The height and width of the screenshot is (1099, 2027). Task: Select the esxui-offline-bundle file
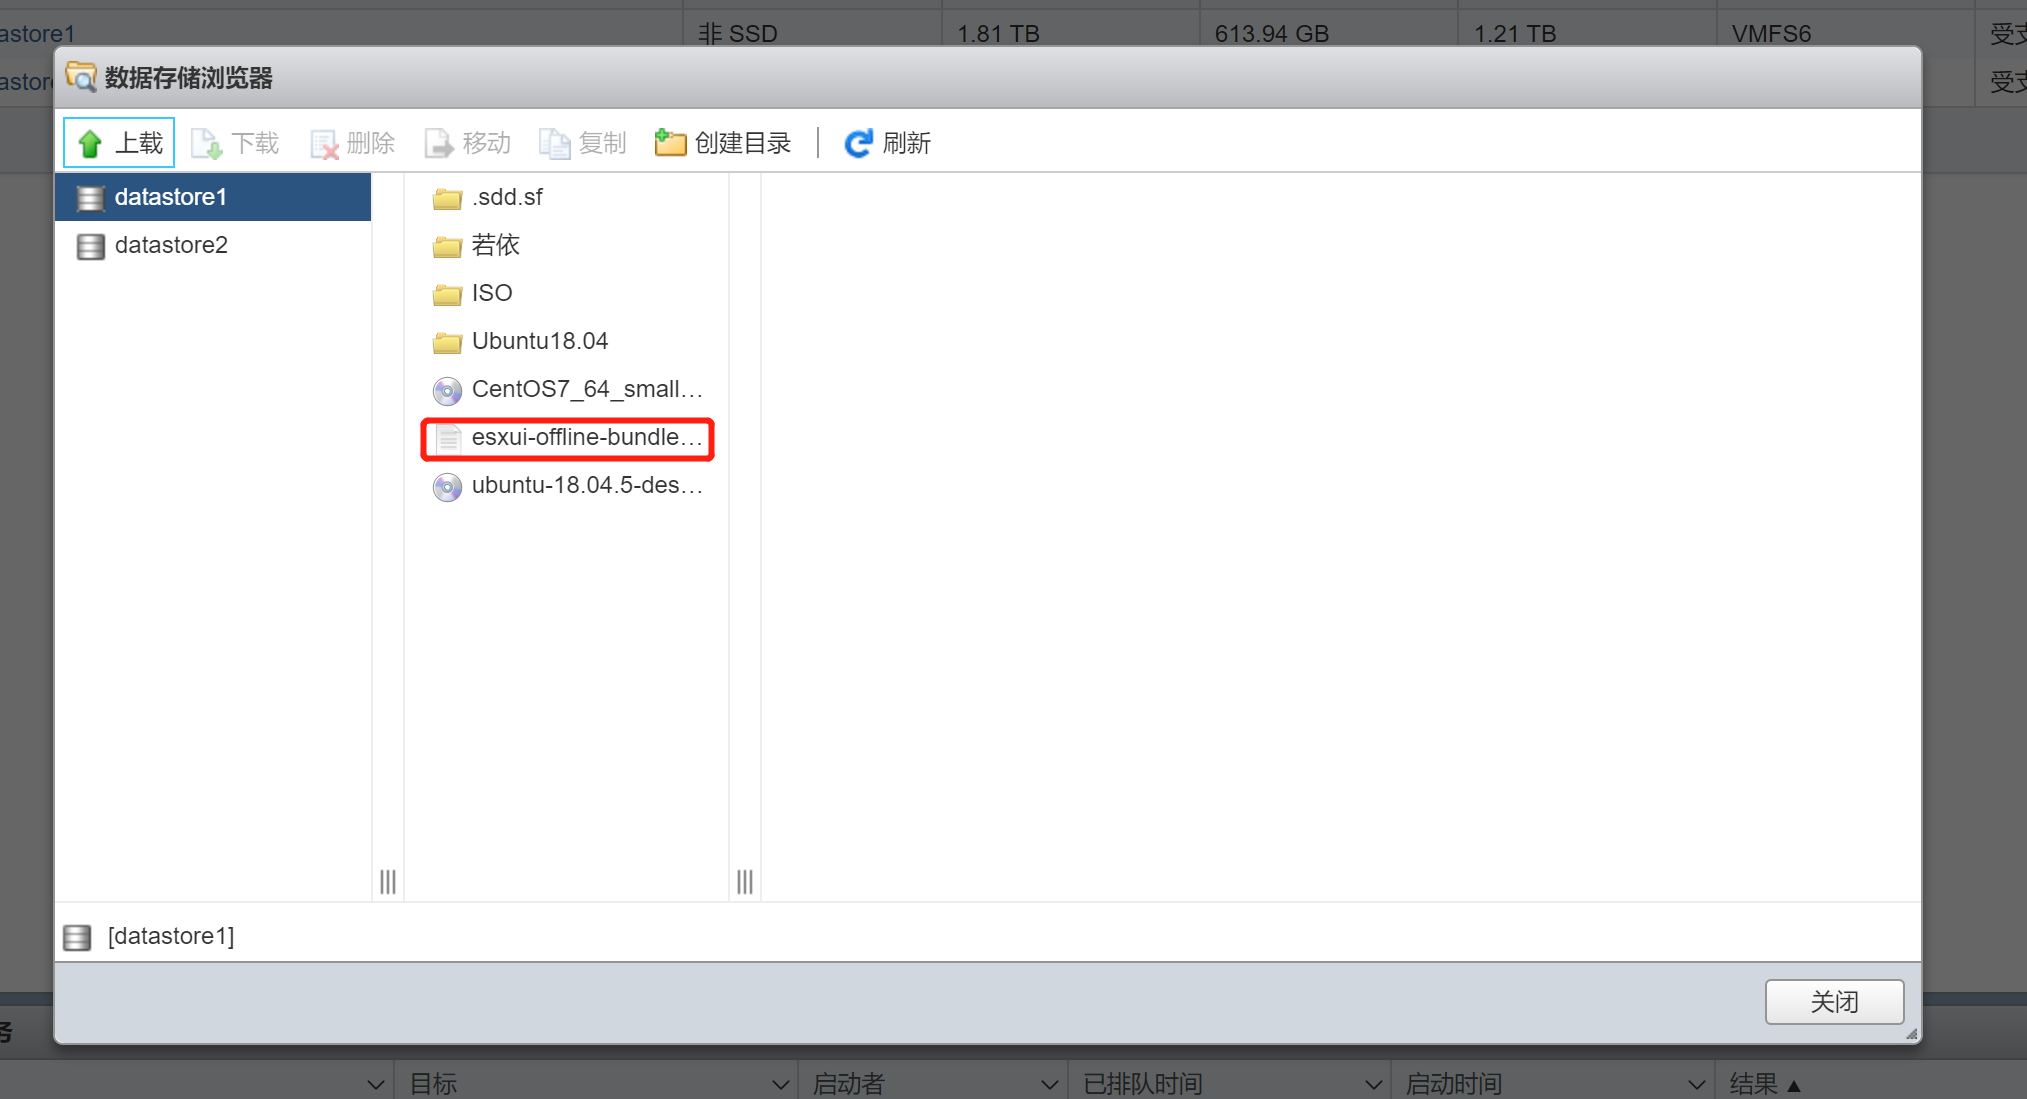click(586, 437)
